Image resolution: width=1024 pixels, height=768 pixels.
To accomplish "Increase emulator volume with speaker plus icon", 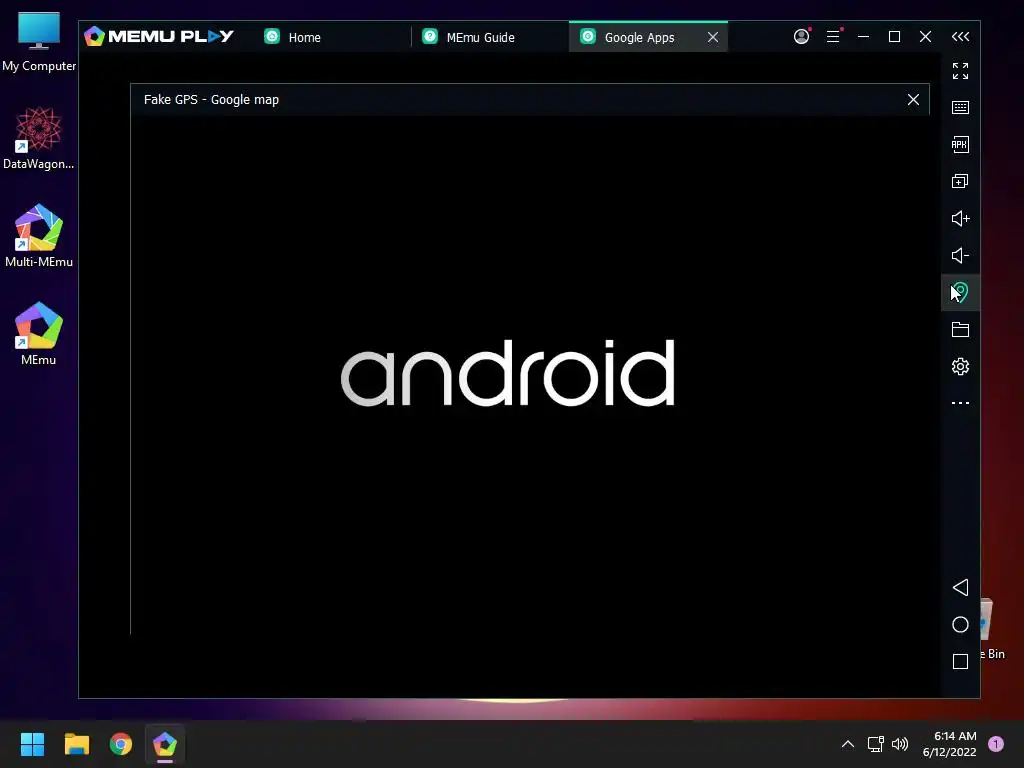I will 960,218.
